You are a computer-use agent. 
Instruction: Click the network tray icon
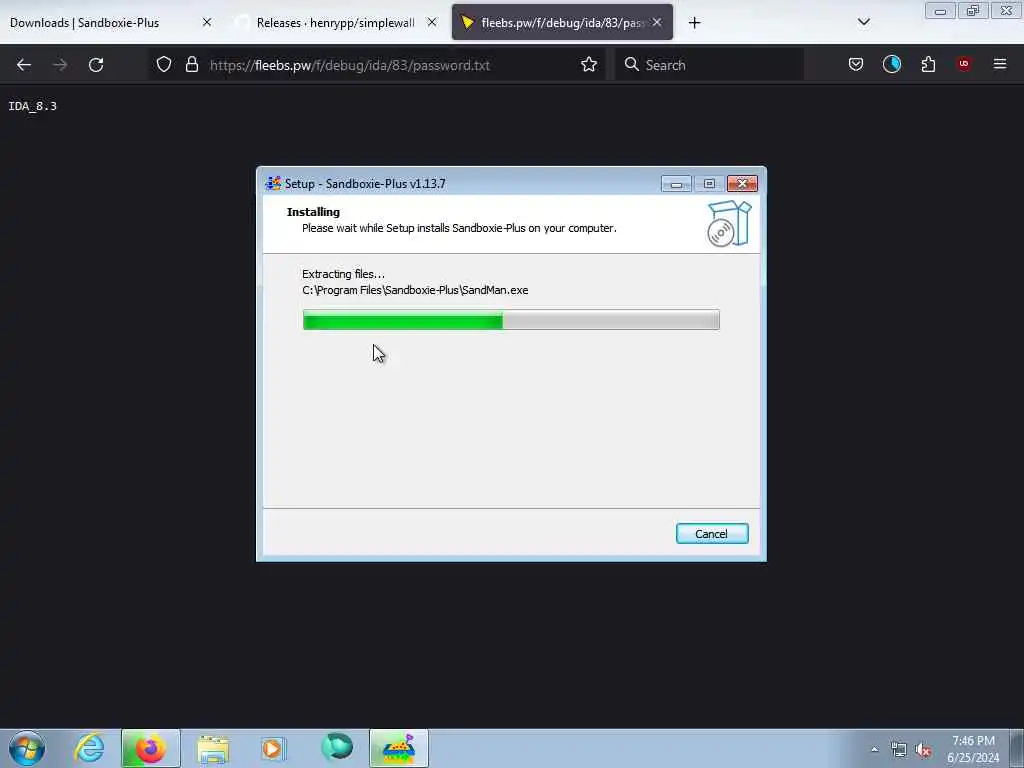click(x=899, y=750)
